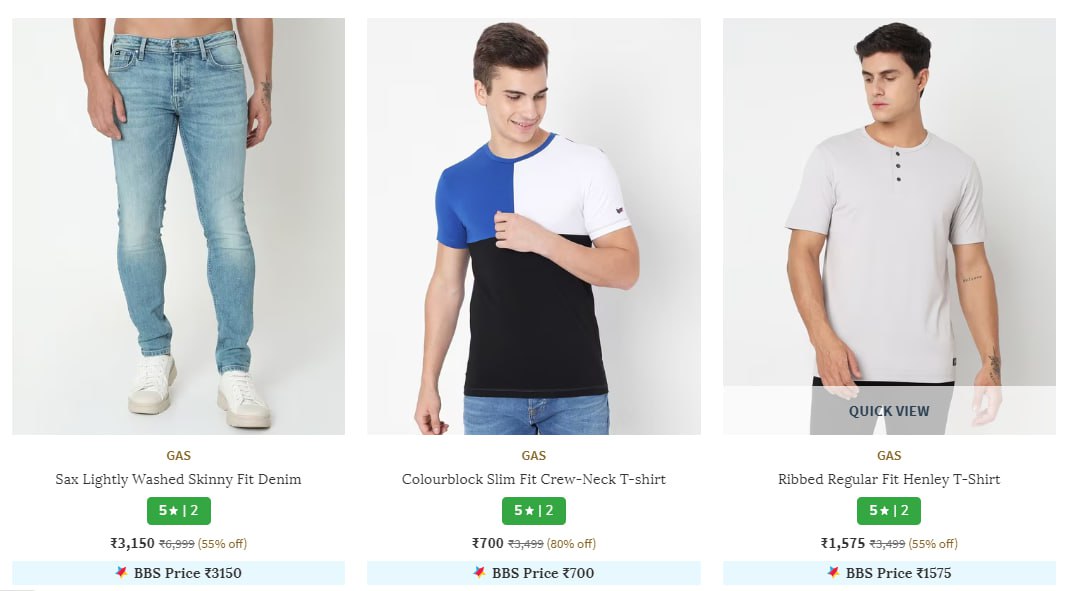
Task: Click the GAS brand above Henley T-Shirt
Action: coord(888,456)
